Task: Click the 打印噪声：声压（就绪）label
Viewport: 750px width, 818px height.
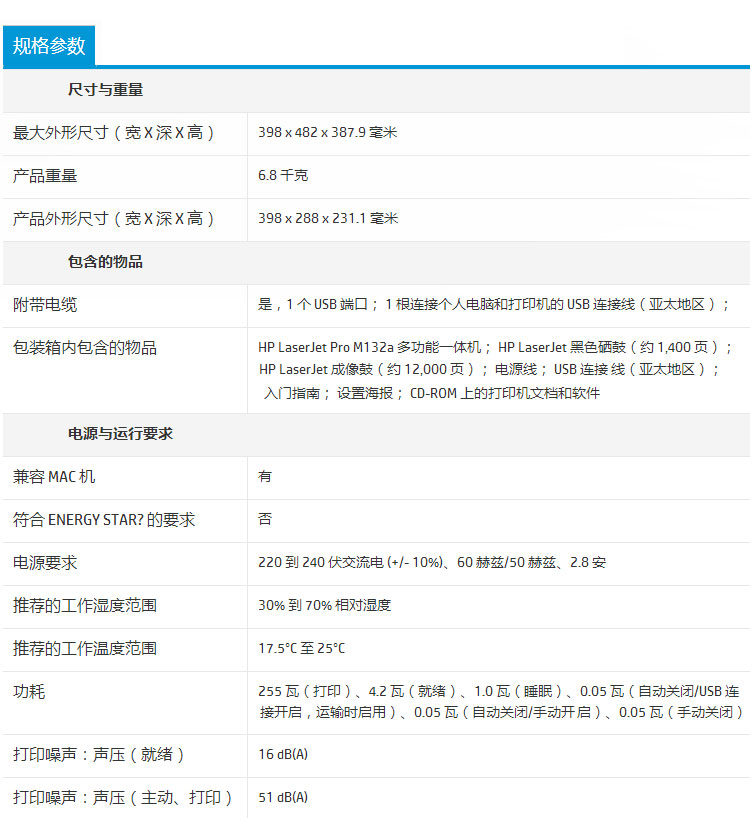Action: coord(99,754)
